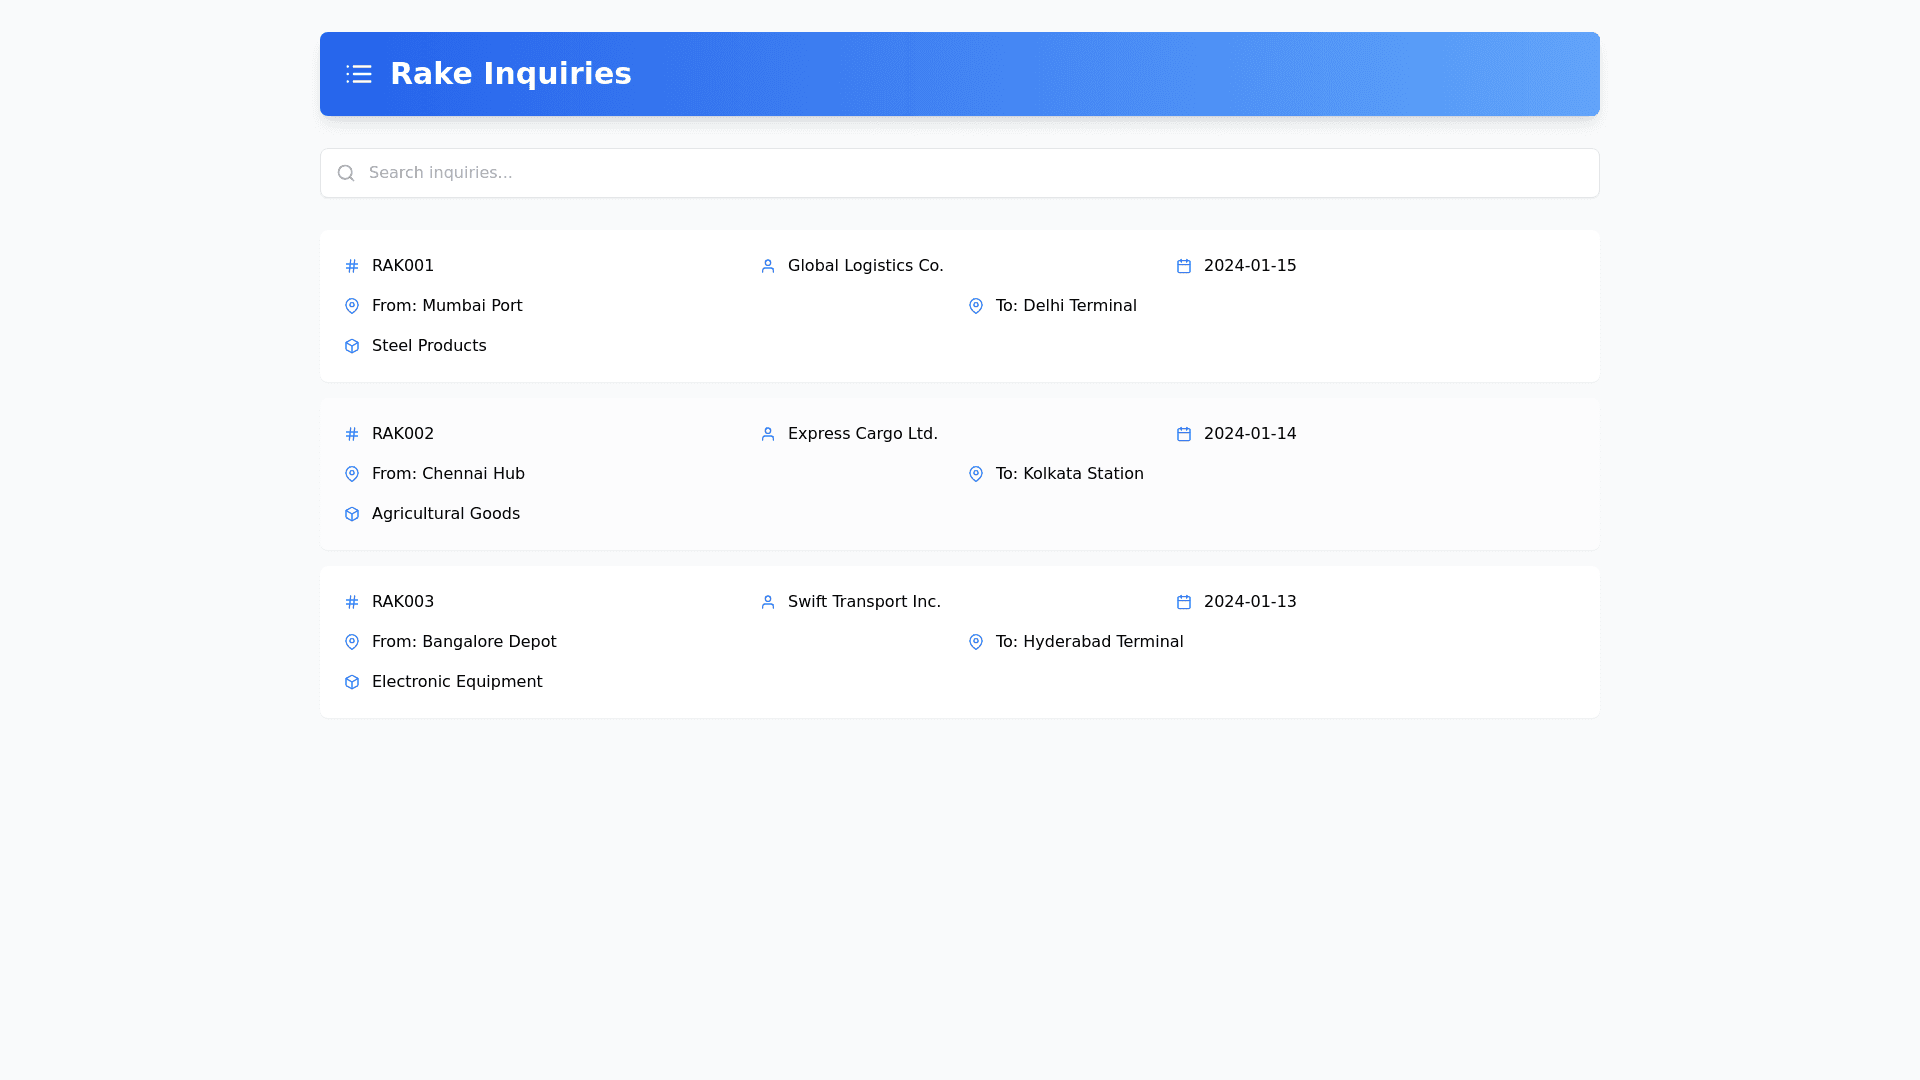Click the pin icon beside To: Hyderabad Terminal
This screenshot has height=1080, width=1920.
click(x=976, y=642)
